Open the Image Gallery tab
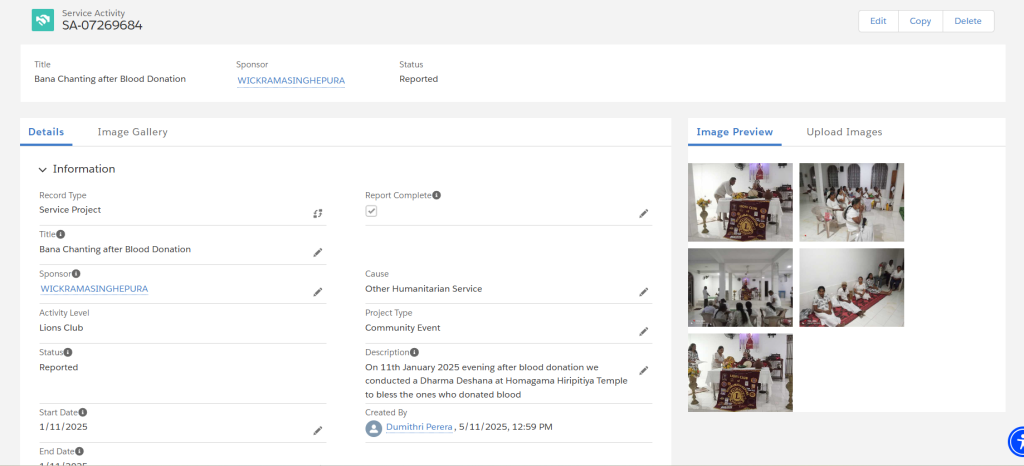The image size is (1024, 466). [133, 132]
